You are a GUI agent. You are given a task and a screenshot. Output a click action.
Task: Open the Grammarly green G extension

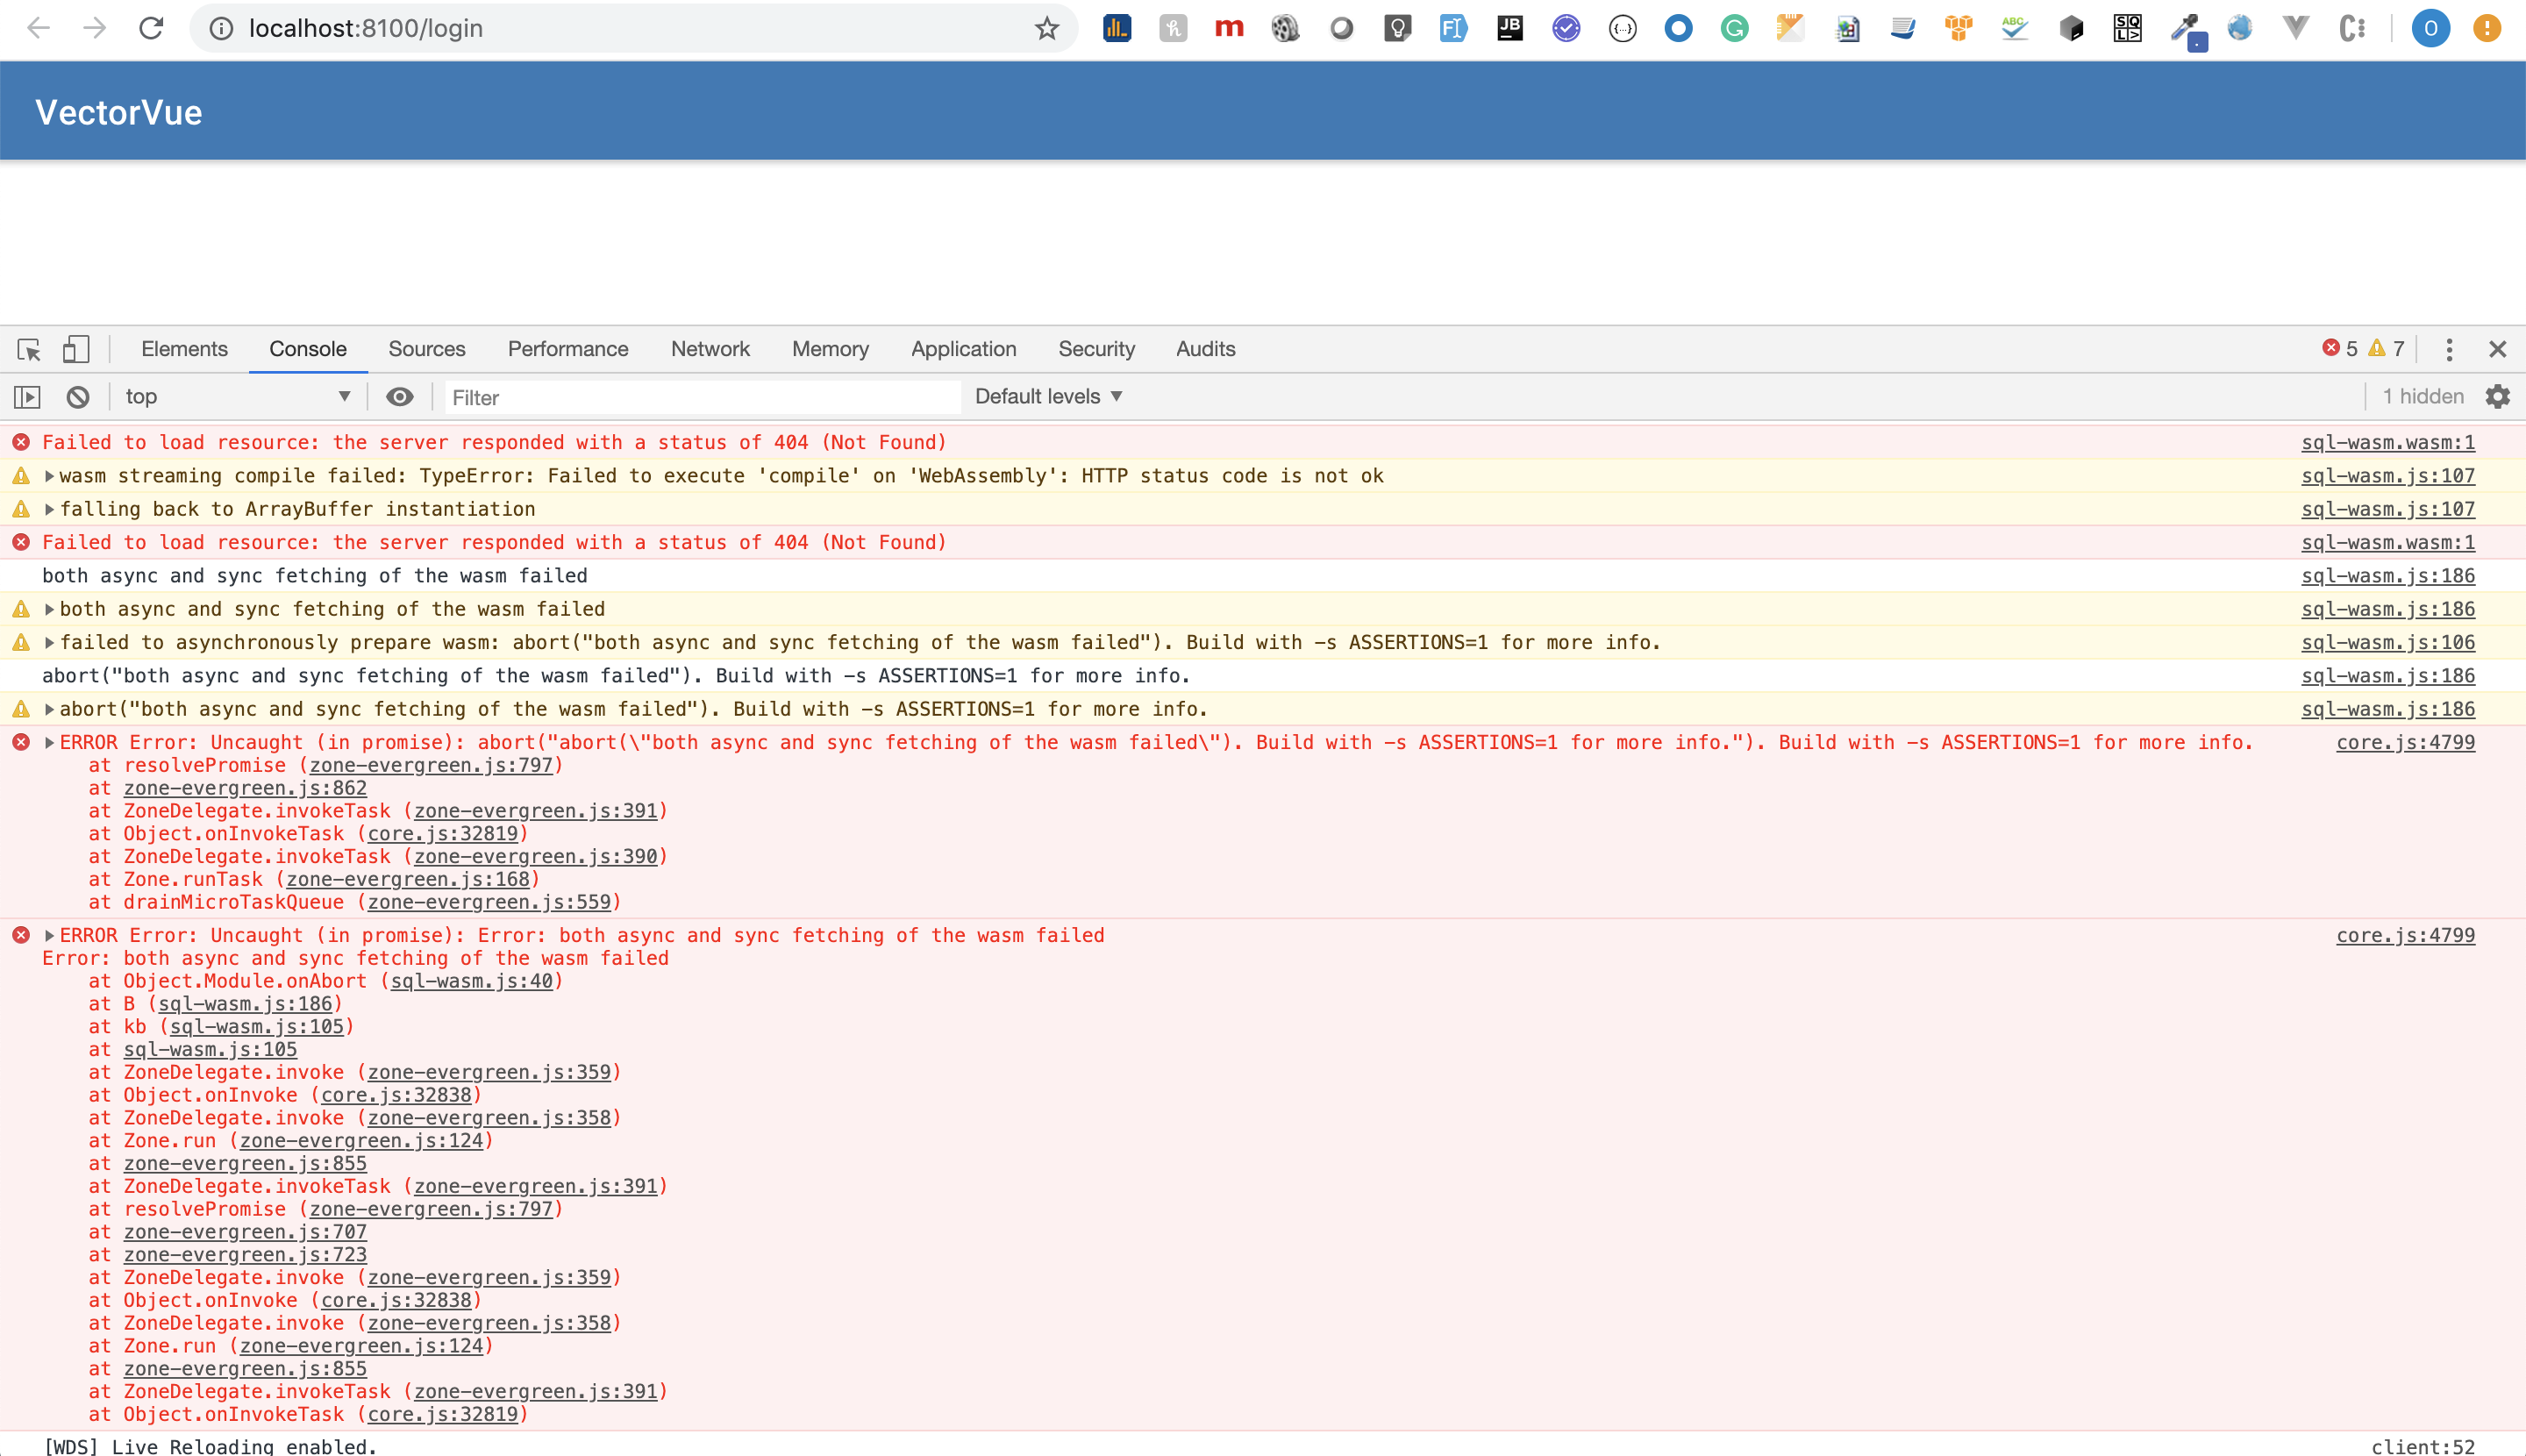(1734, 28)
